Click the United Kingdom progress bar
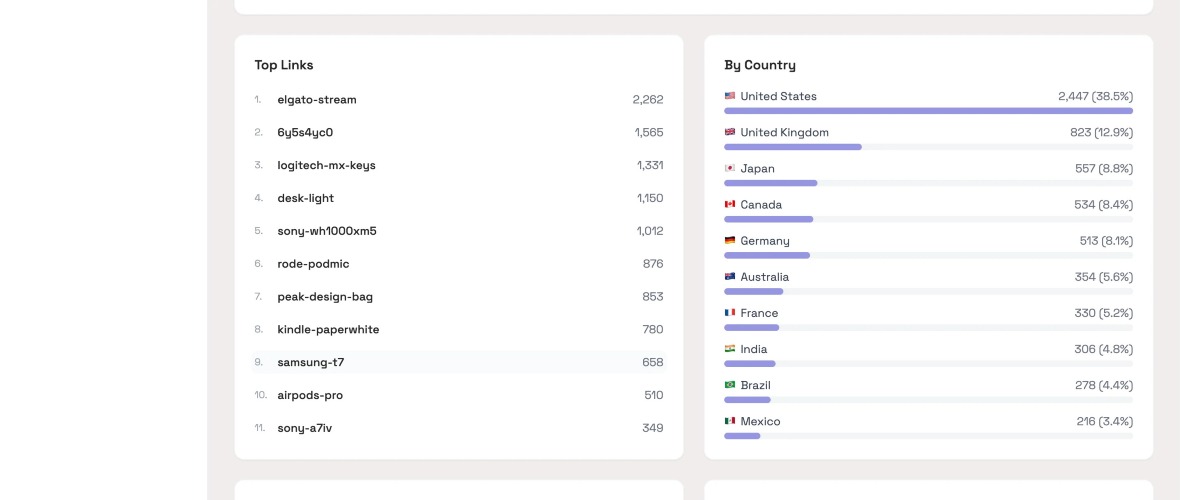The image size is (1180, 500). 793,147
